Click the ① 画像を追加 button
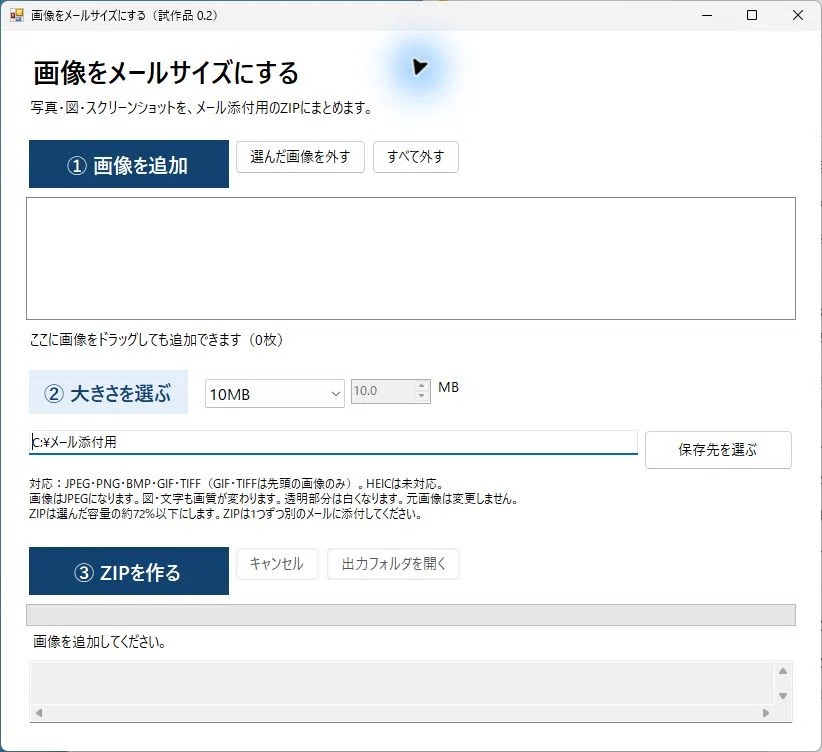 tap(129, 164)
